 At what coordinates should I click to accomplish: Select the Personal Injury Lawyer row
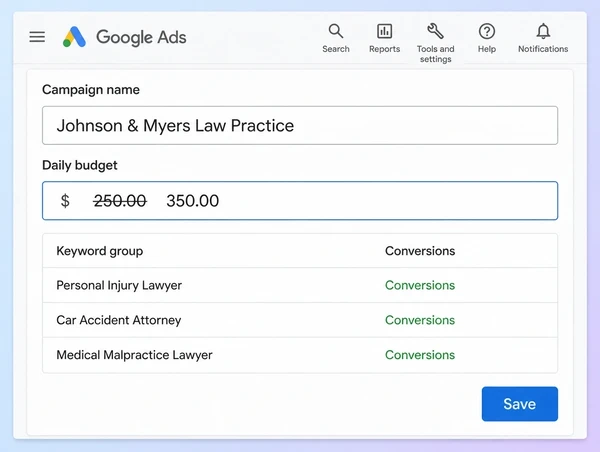tap(300, 285)
